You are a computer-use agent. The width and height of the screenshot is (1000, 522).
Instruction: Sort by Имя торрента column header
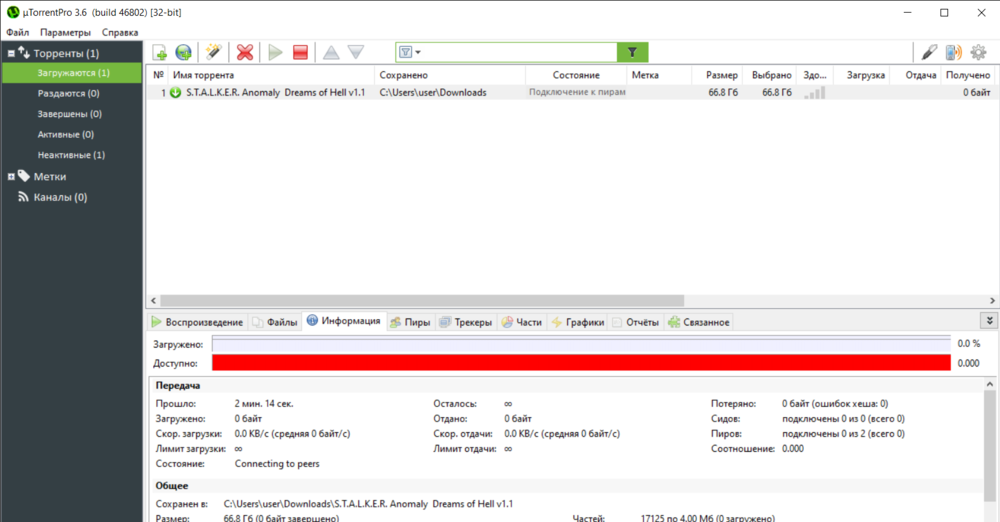point(272,75)
